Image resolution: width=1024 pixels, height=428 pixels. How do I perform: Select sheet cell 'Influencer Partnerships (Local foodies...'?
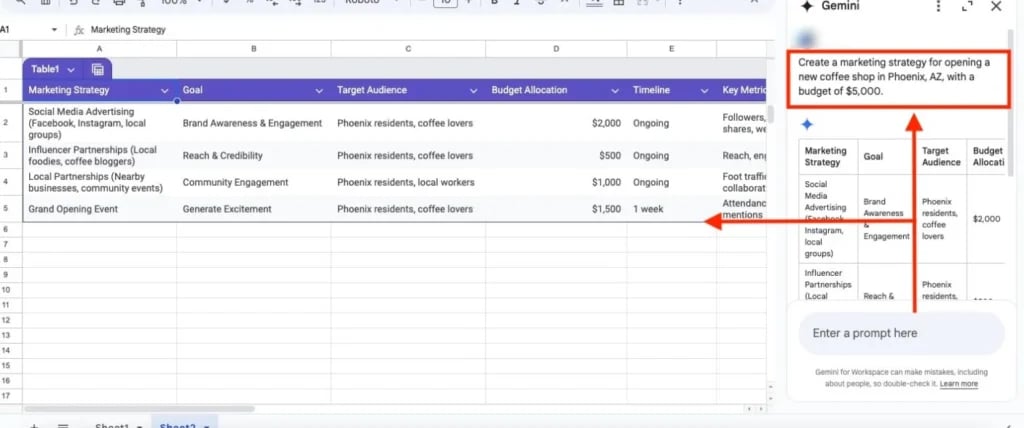coord(99,156)
